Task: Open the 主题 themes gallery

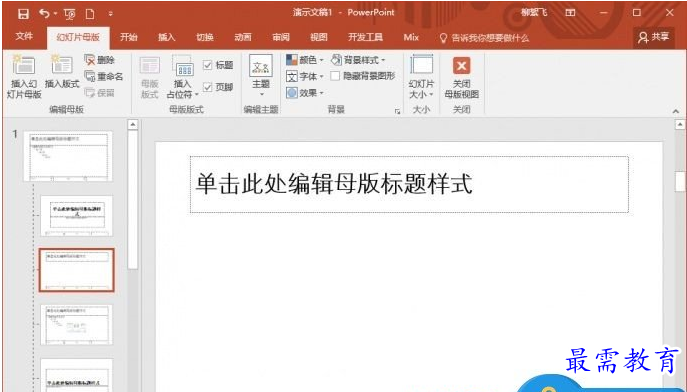Action: pyautogui.click(x=261, y=76)
